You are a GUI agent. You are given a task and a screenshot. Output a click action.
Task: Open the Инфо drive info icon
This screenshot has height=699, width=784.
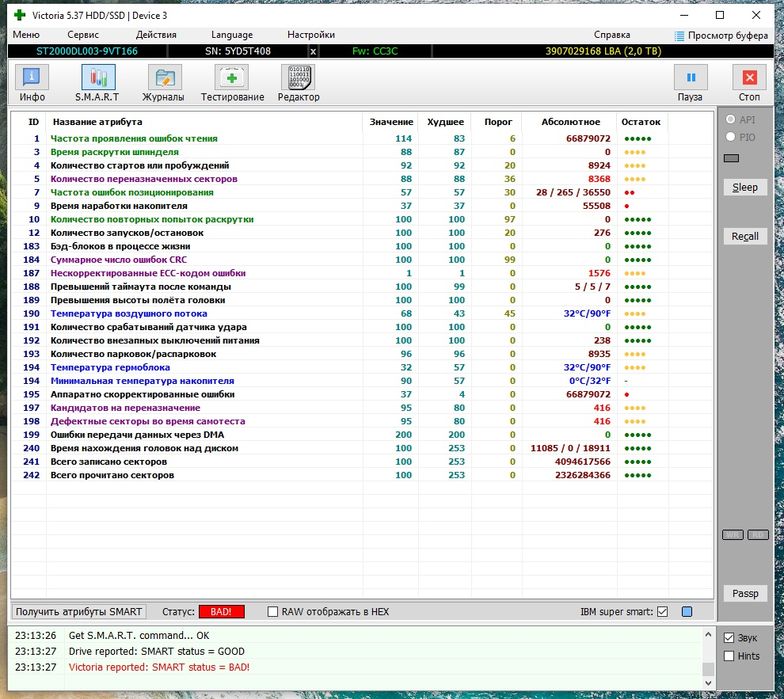[x=32, y=78]
